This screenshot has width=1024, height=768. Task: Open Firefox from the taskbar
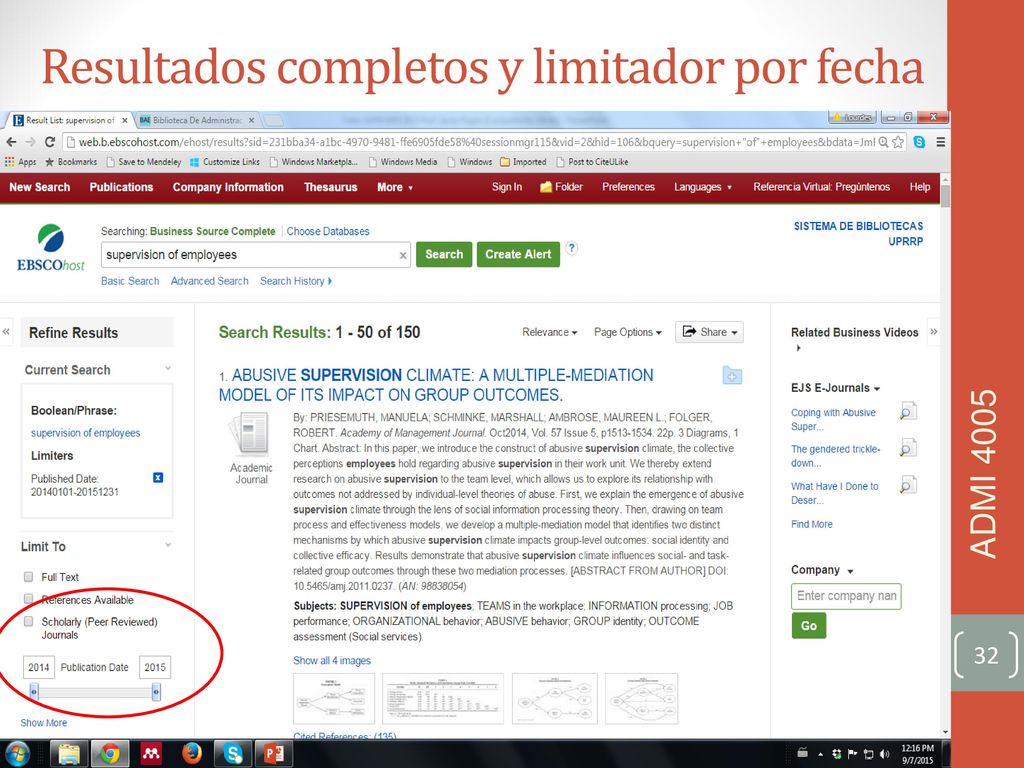192,754
